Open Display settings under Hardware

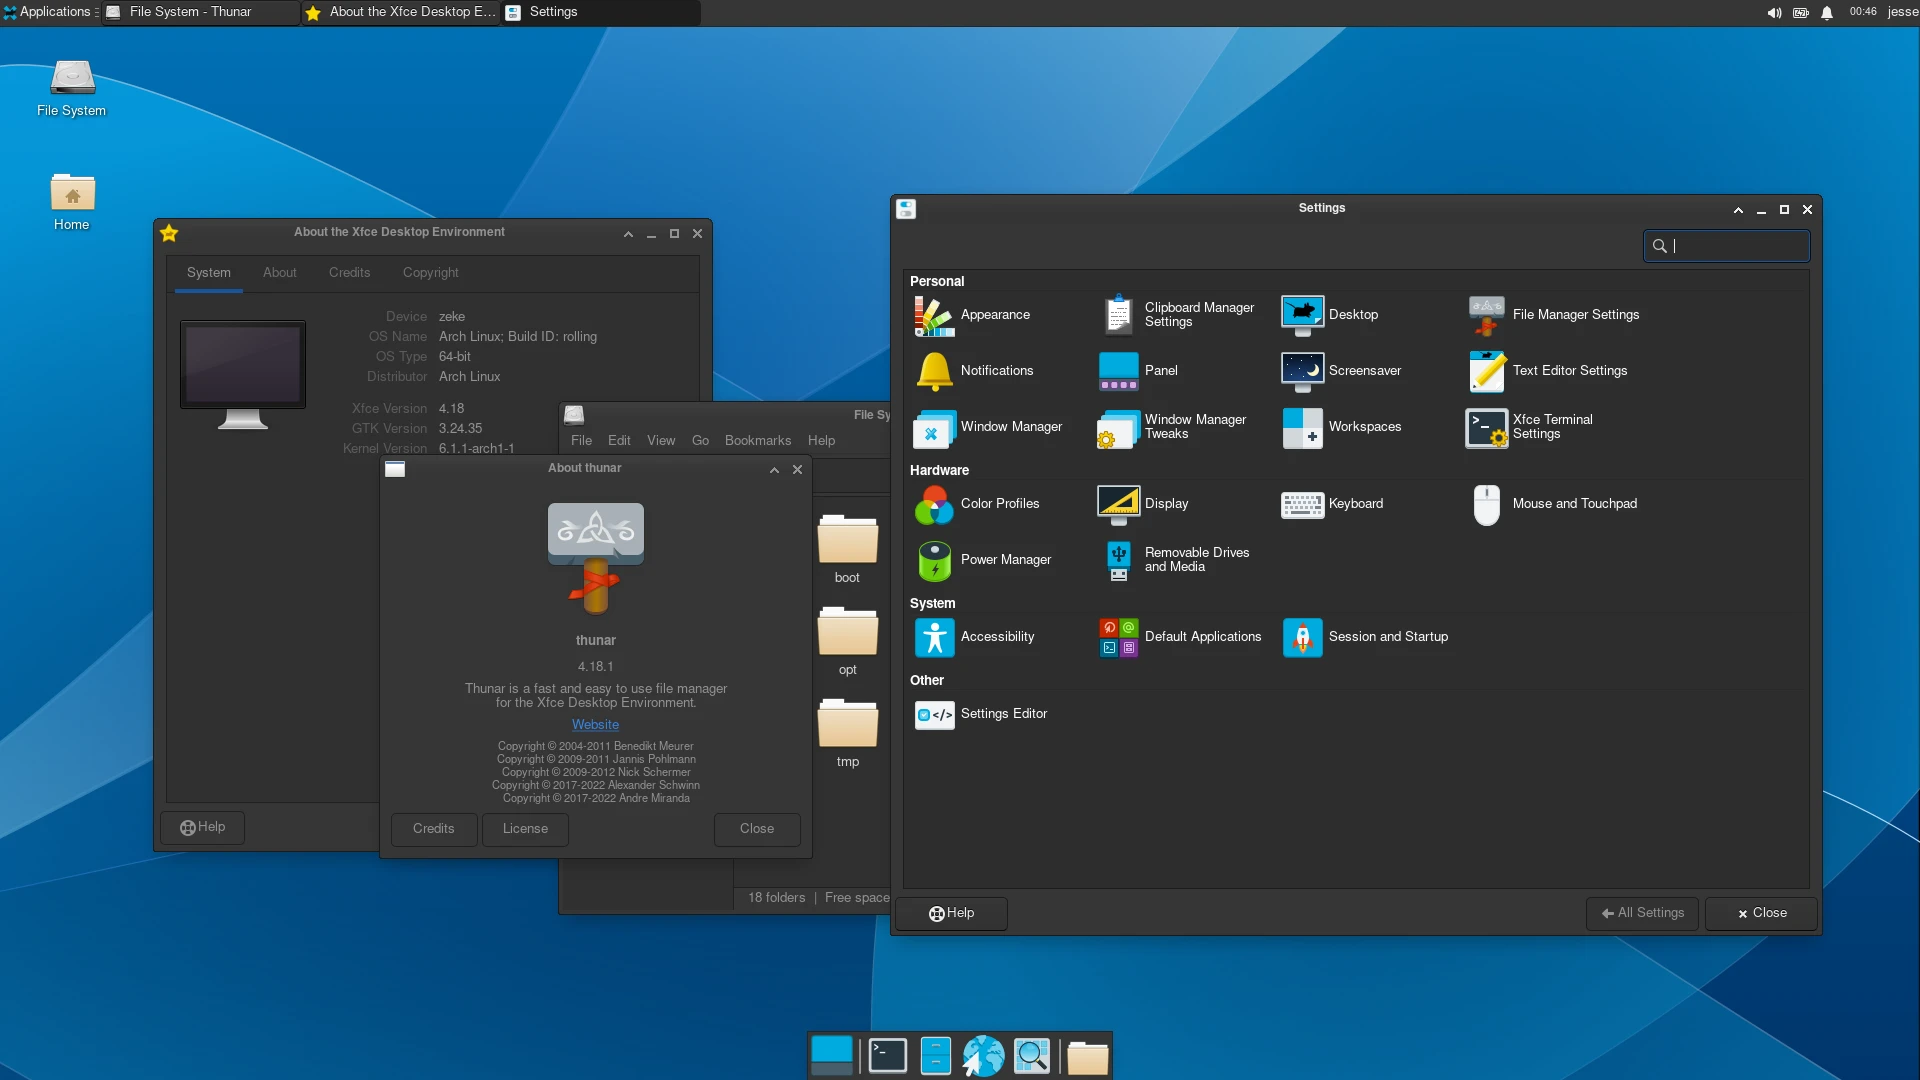tap(1167, 504)
